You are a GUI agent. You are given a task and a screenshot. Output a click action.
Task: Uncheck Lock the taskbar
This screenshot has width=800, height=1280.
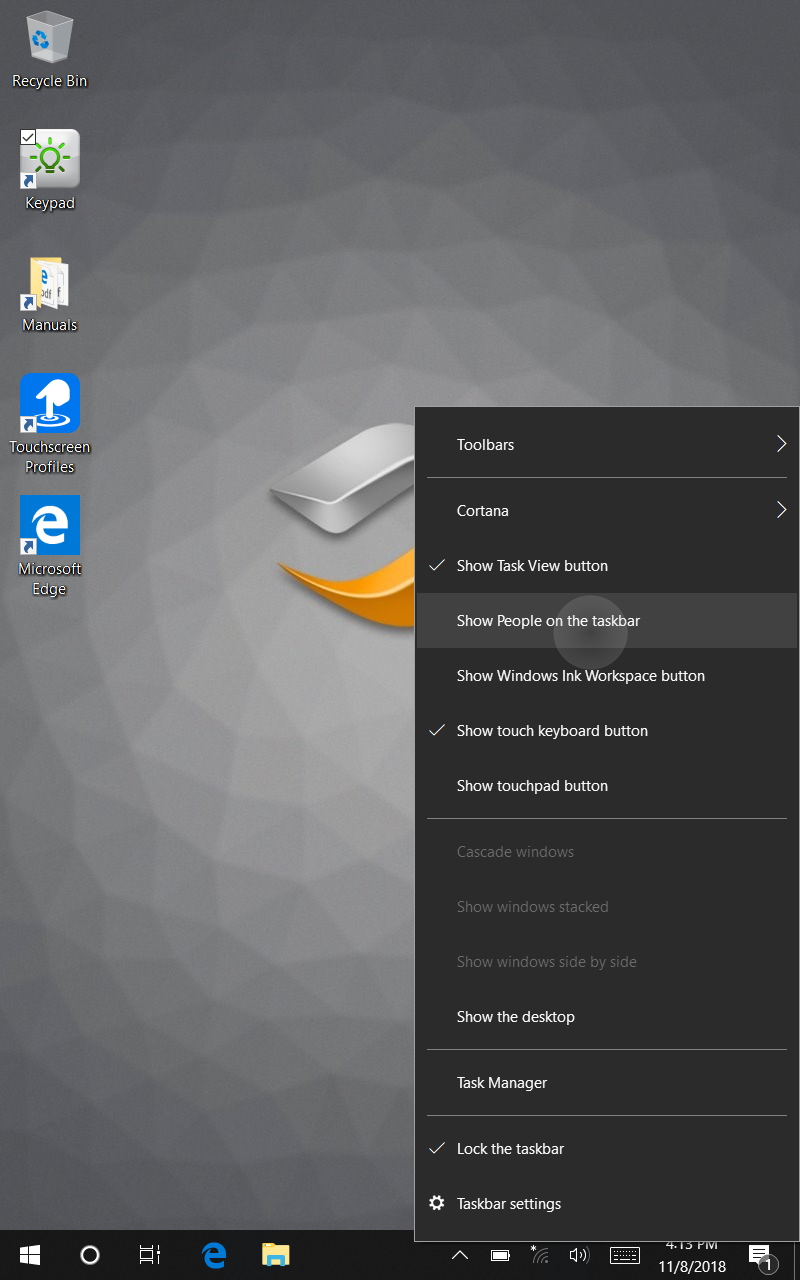click(x=508, y=1148)
